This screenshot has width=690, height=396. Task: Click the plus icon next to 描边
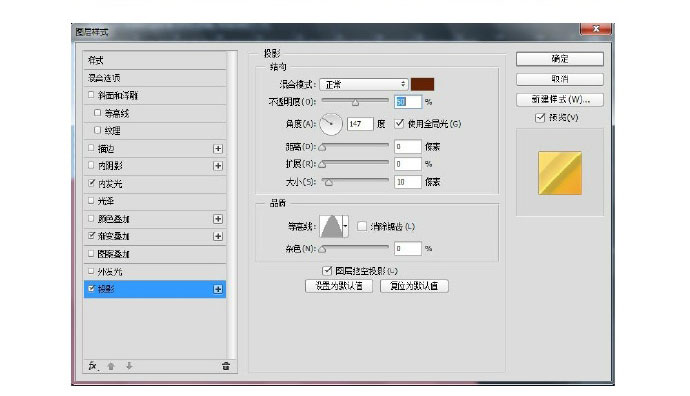[x=218, y=149]
